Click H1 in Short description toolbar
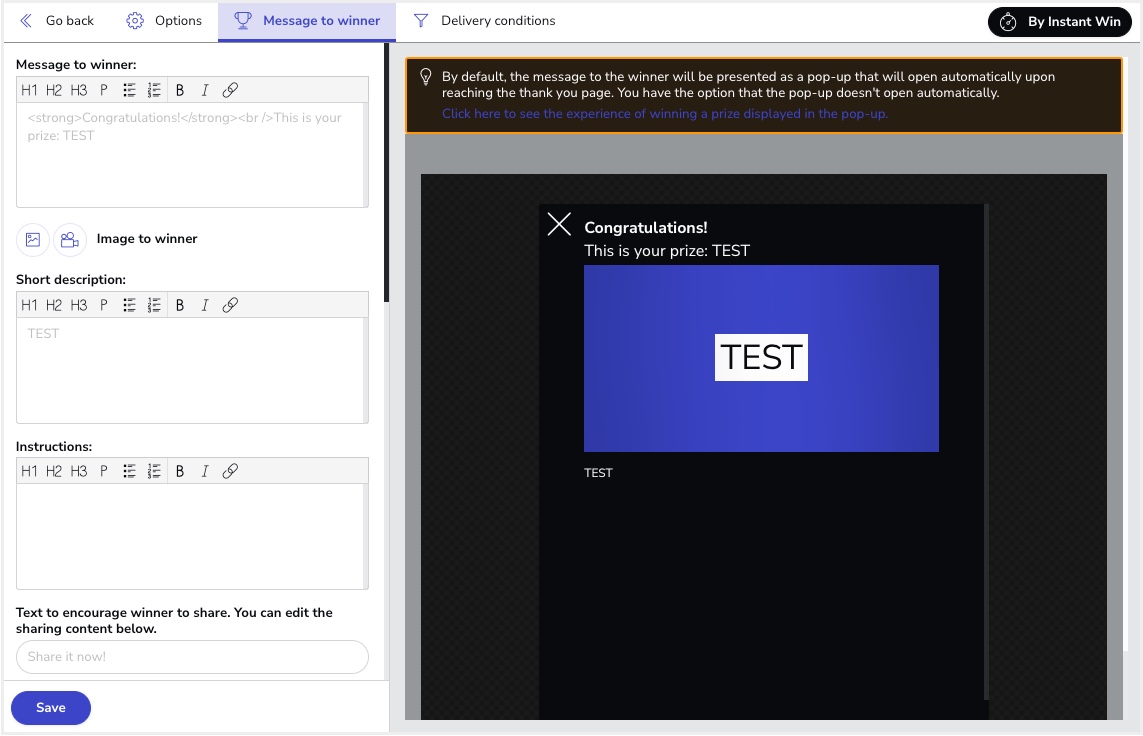This screenshot has width=1143, height=736. coord(29,305)
